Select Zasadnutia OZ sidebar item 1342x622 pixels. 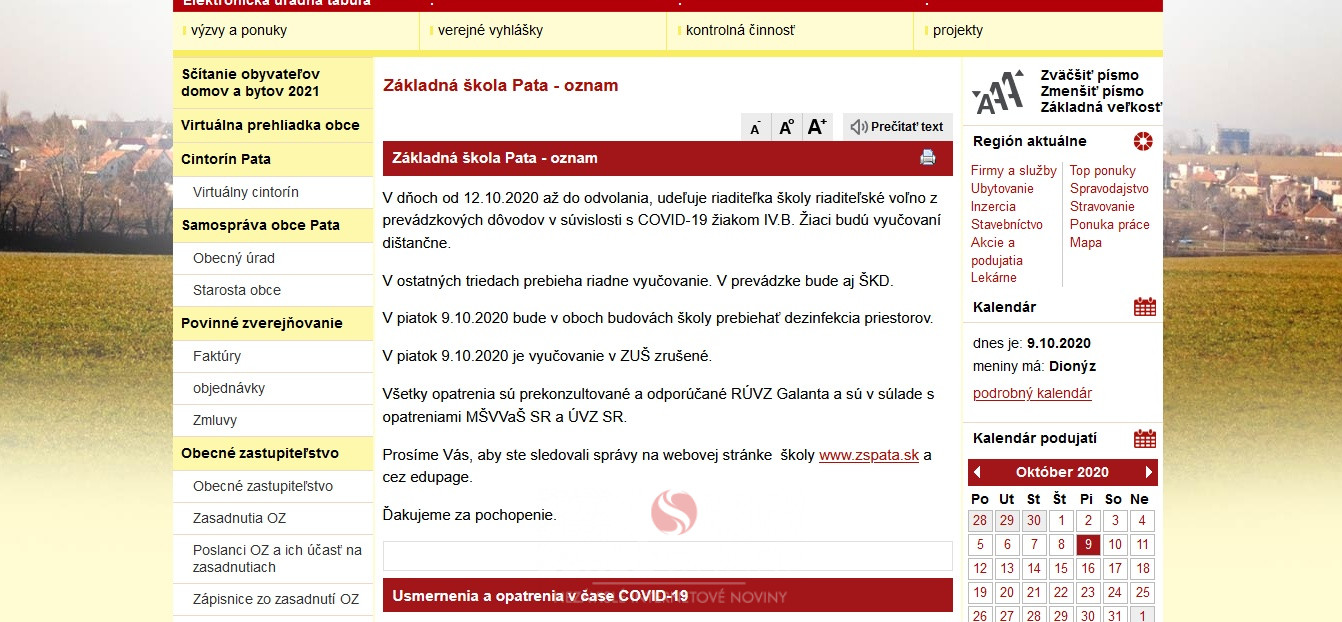273,518
